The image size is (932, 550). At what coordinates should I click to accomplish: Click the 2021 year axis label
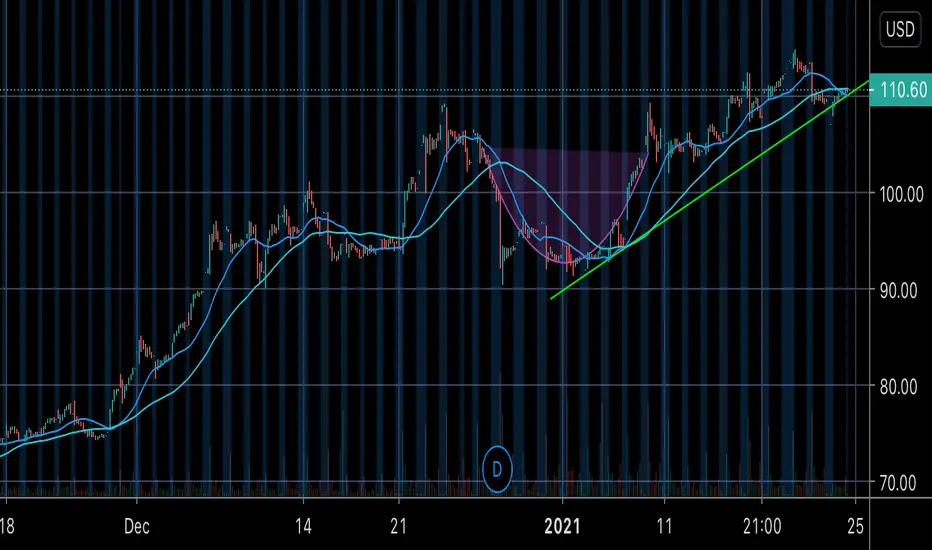[562, 526]
